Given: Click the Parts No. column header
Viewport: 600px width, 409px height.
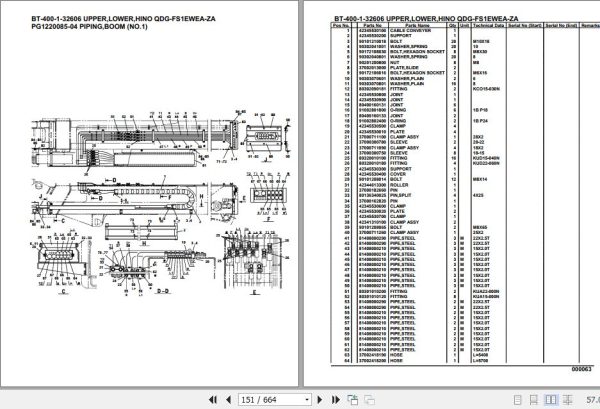Looking at the screenshot, I should 373,25.
